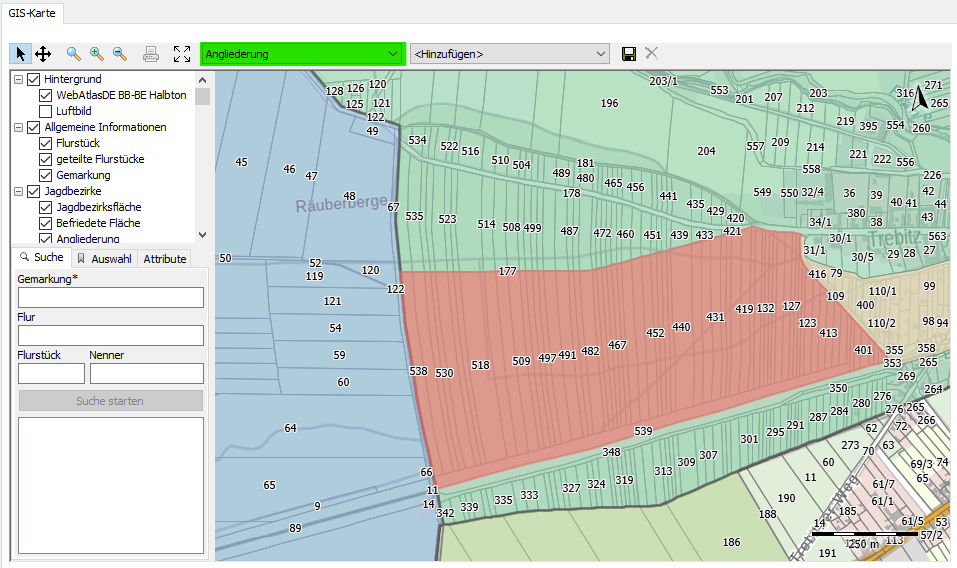957x568 pixels.
Task: Save with the floppy disk icon
Action: (629, 54)
